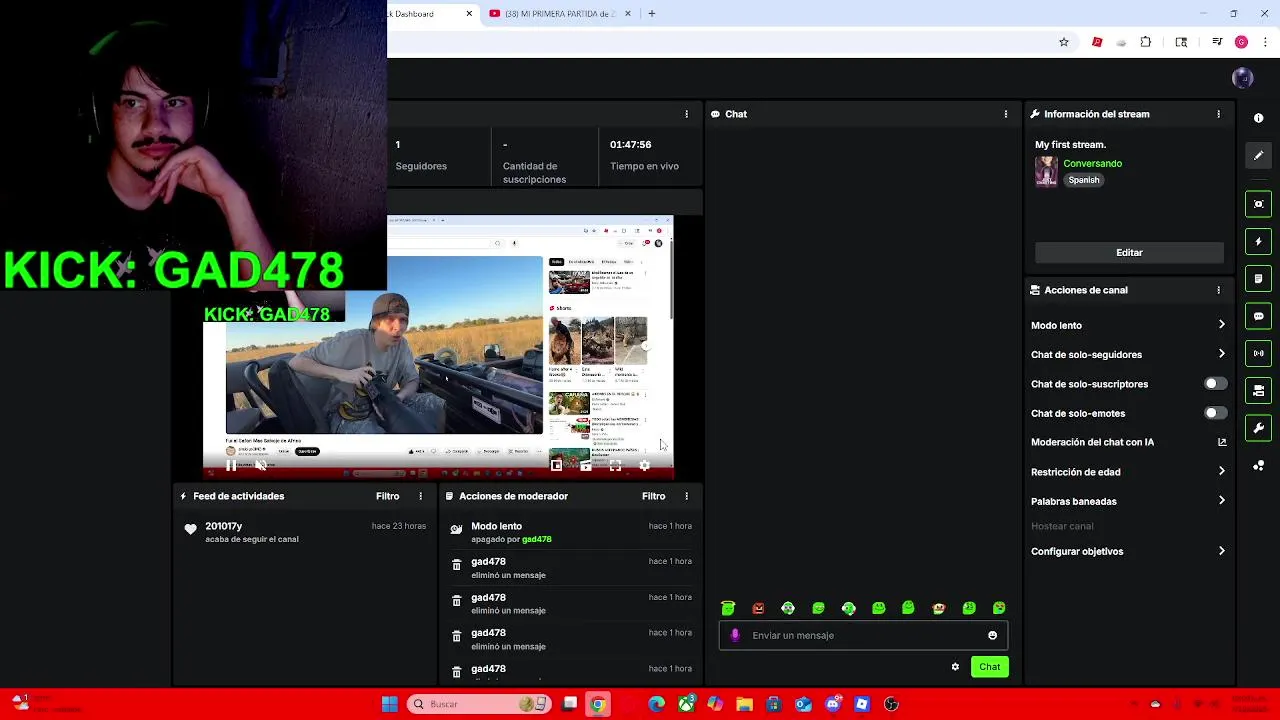Screen dimensions: 1280x720
Task: Open the notes page icon in sidebar
Action: tap(1258, 278)
